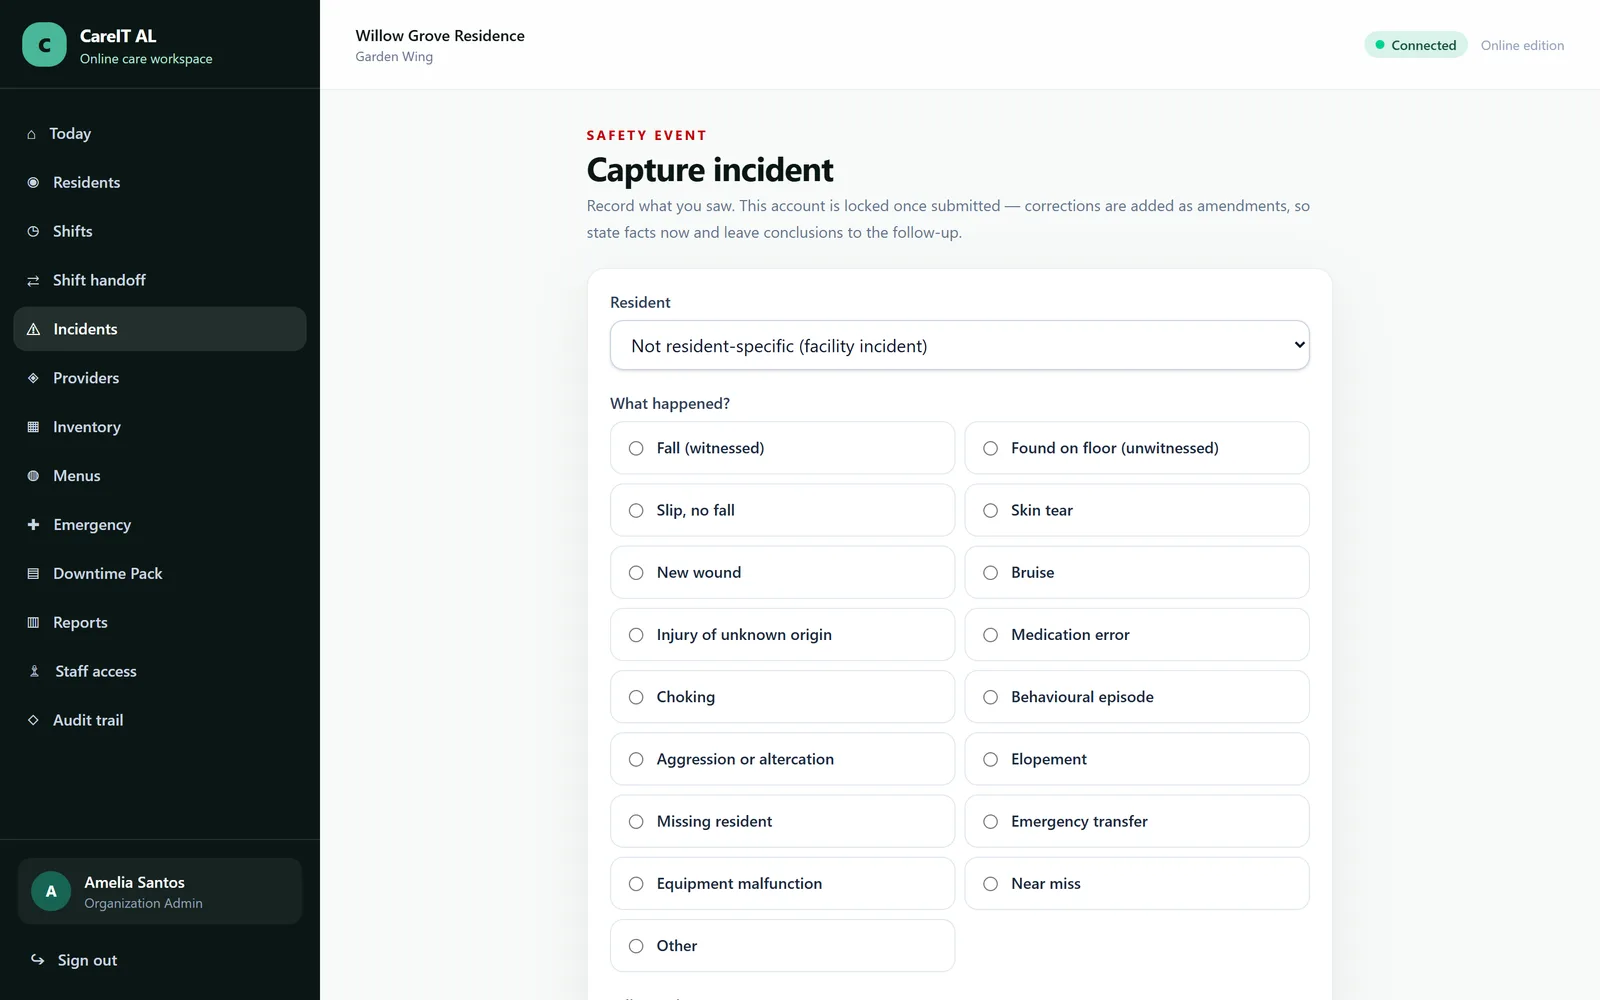Open Staff access settings
Screen dimensions: 1600x1000
pos(160,671)
